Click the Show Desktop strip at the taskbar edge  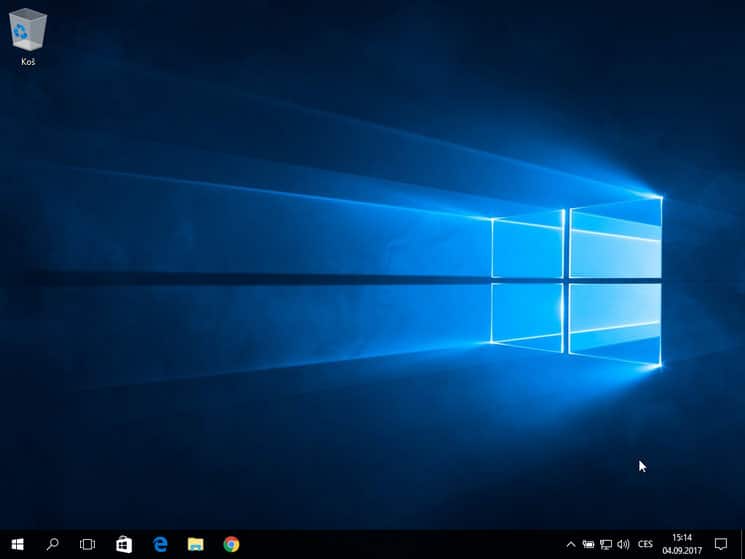click(x=742, y=544)
